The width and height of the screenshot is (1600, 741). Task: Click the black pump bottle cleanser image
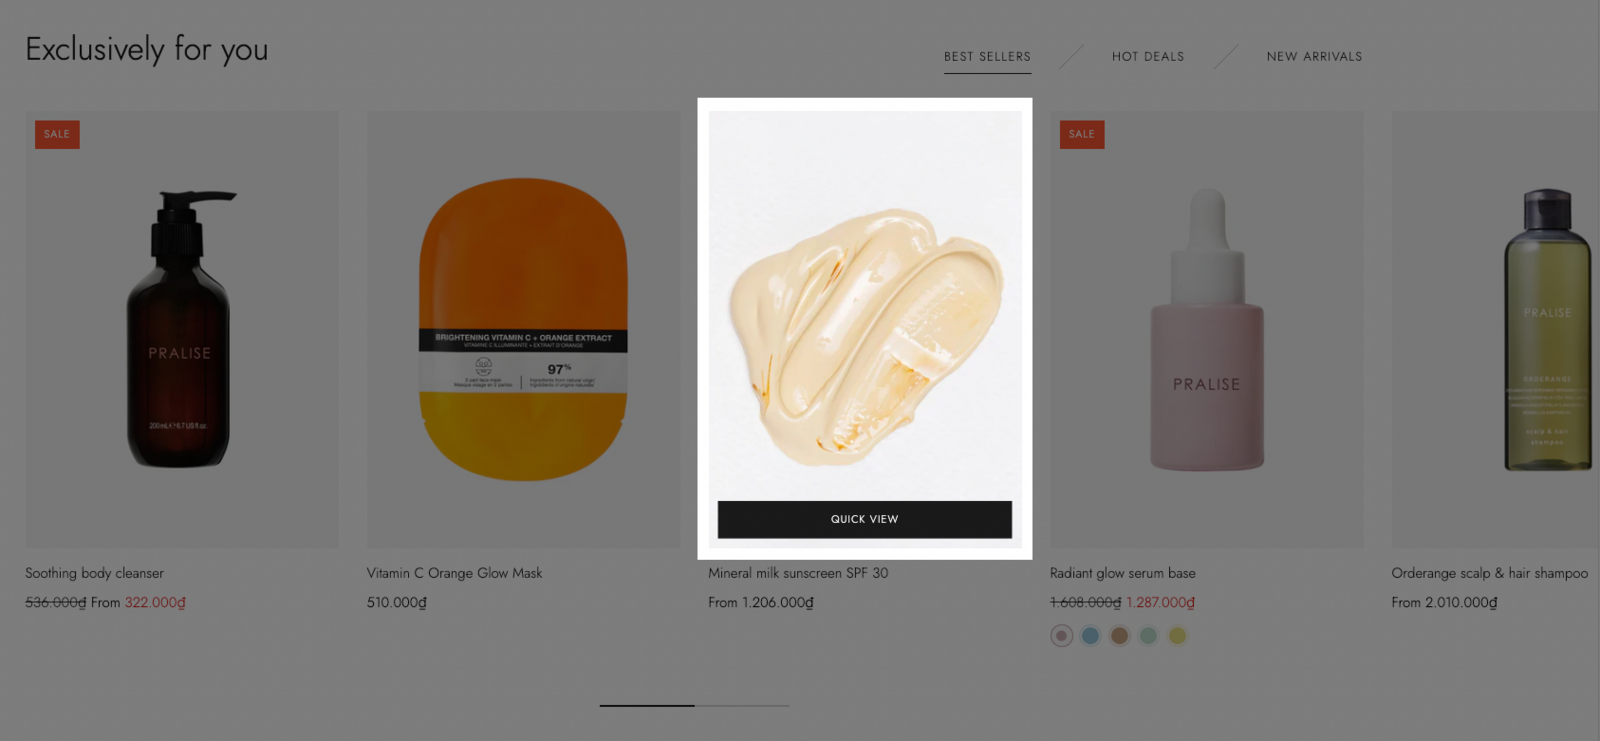[182, 329]
